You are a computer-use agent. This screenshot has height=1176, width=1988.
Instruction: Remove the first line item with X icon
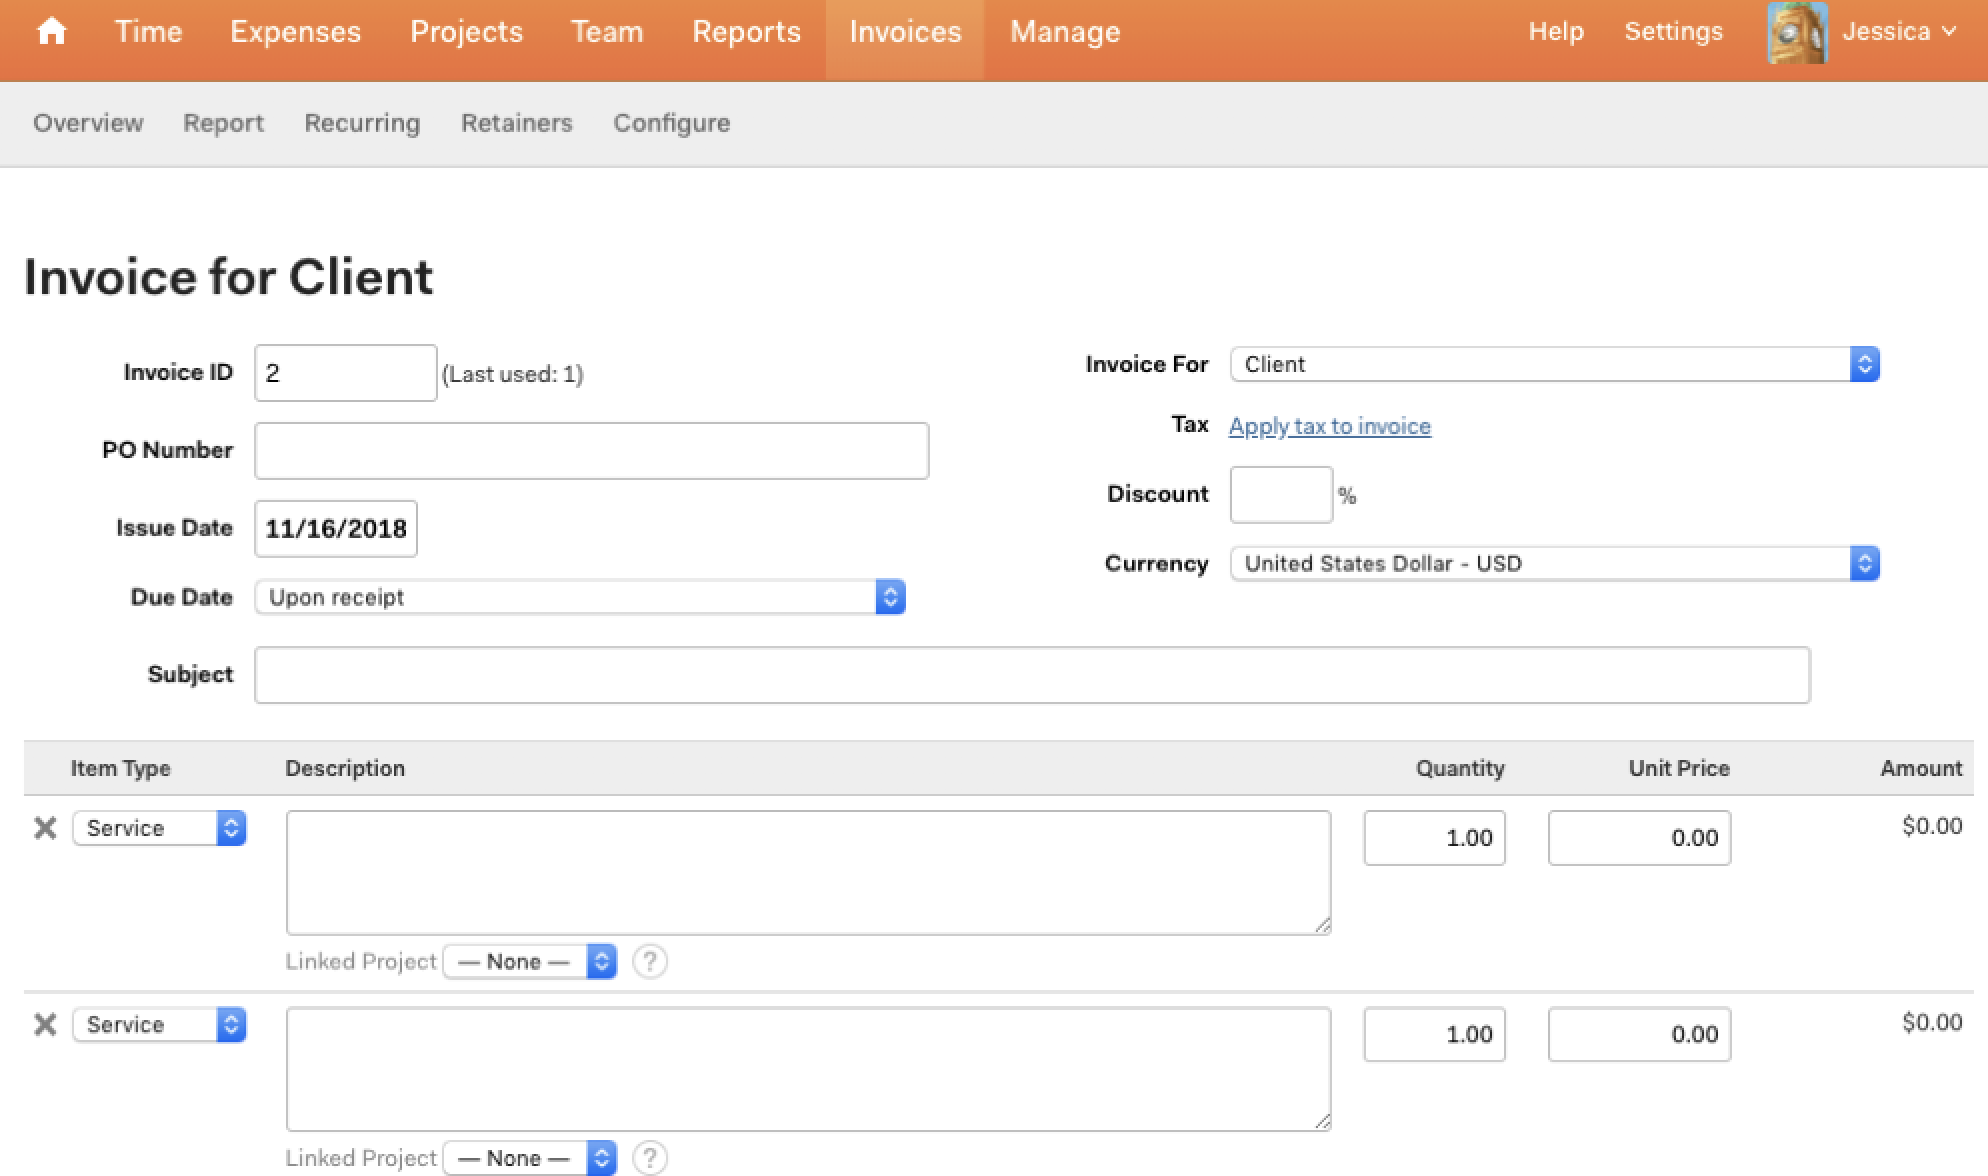pyautogui.click(x=45, y=828)
